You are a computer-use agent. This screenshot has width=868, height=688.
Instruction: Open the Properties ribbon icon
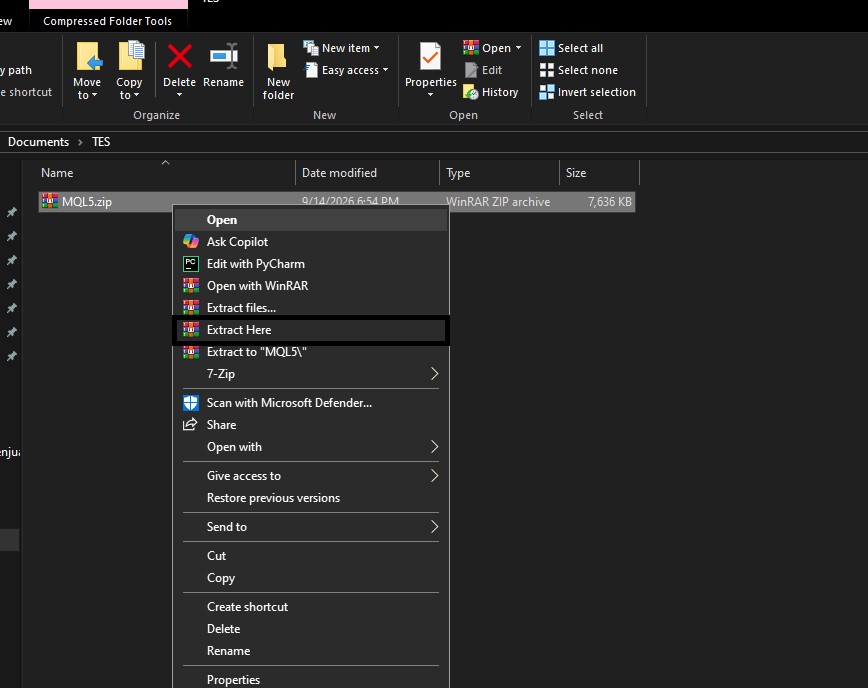[430, 56]
